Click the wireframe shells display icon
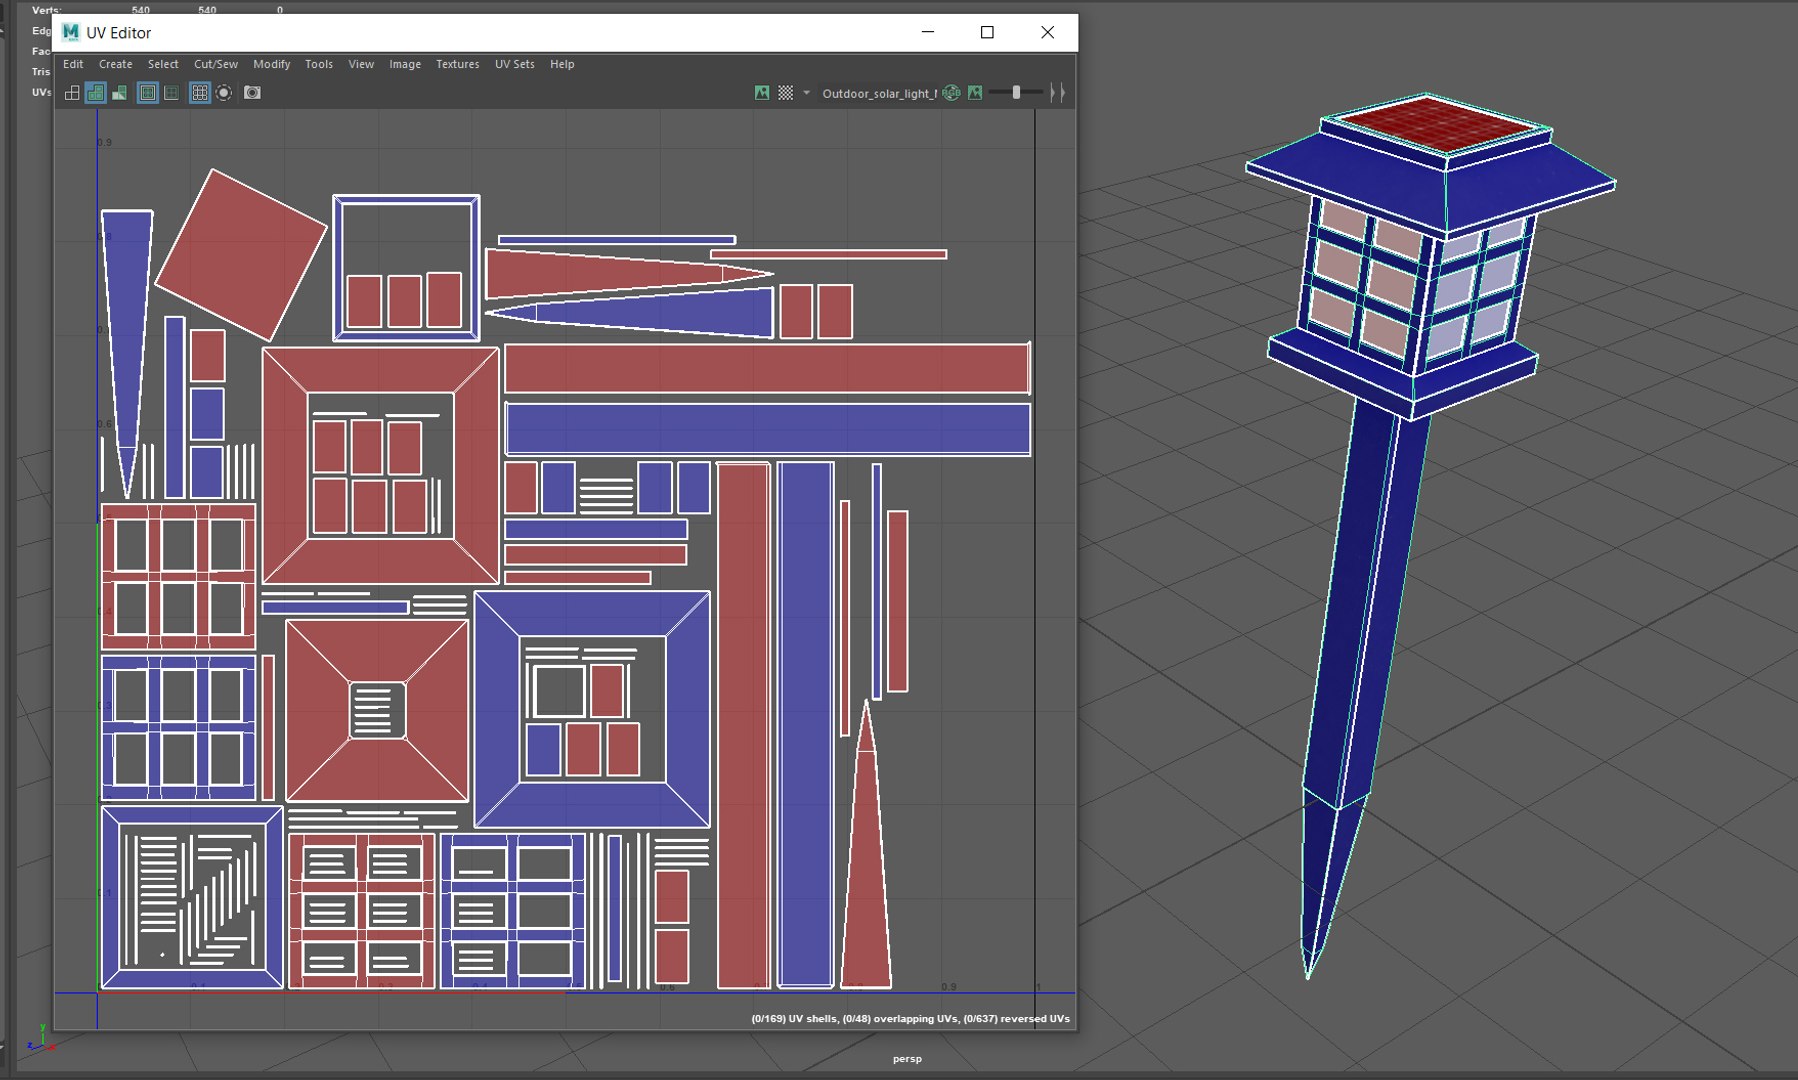Image resolution: width=1798 pixels, height=1080 pixels. [x=72, y=93]
